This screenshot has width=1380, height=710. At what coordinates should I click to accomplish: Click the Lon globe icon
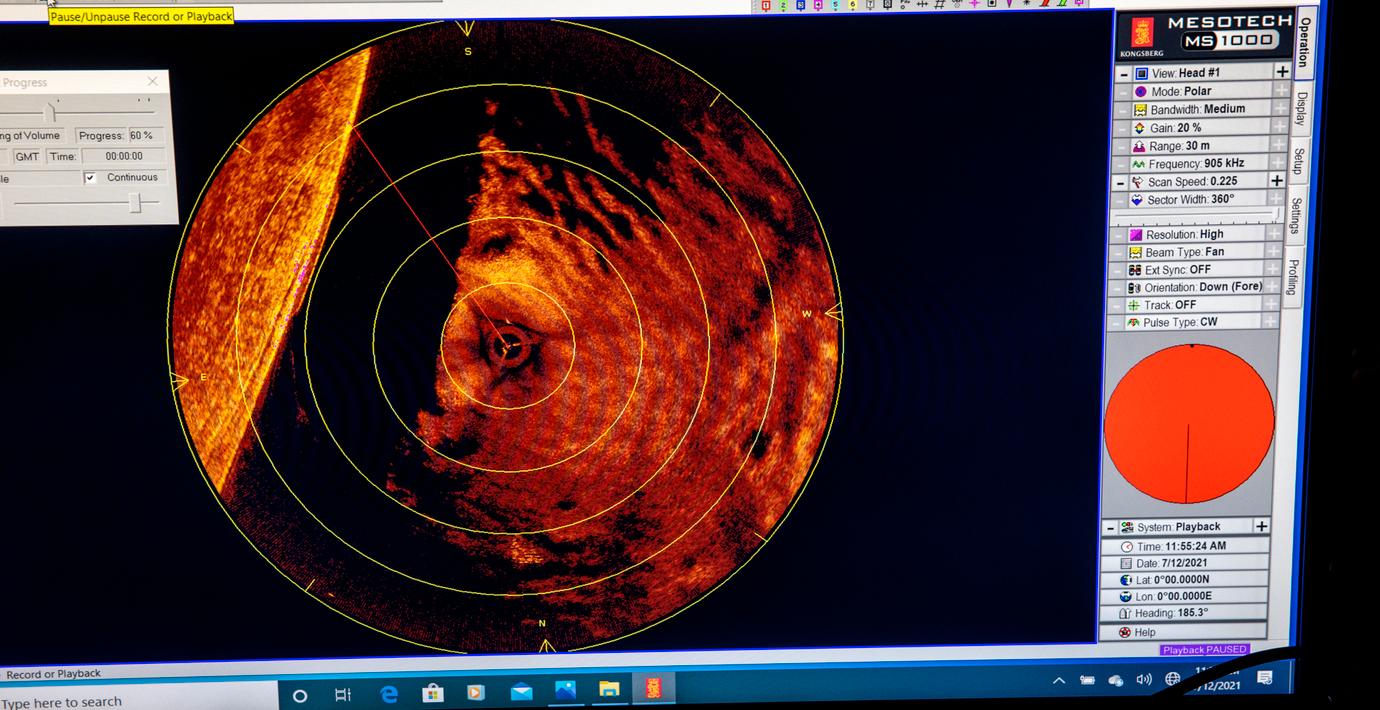(x=1125, y=597)
